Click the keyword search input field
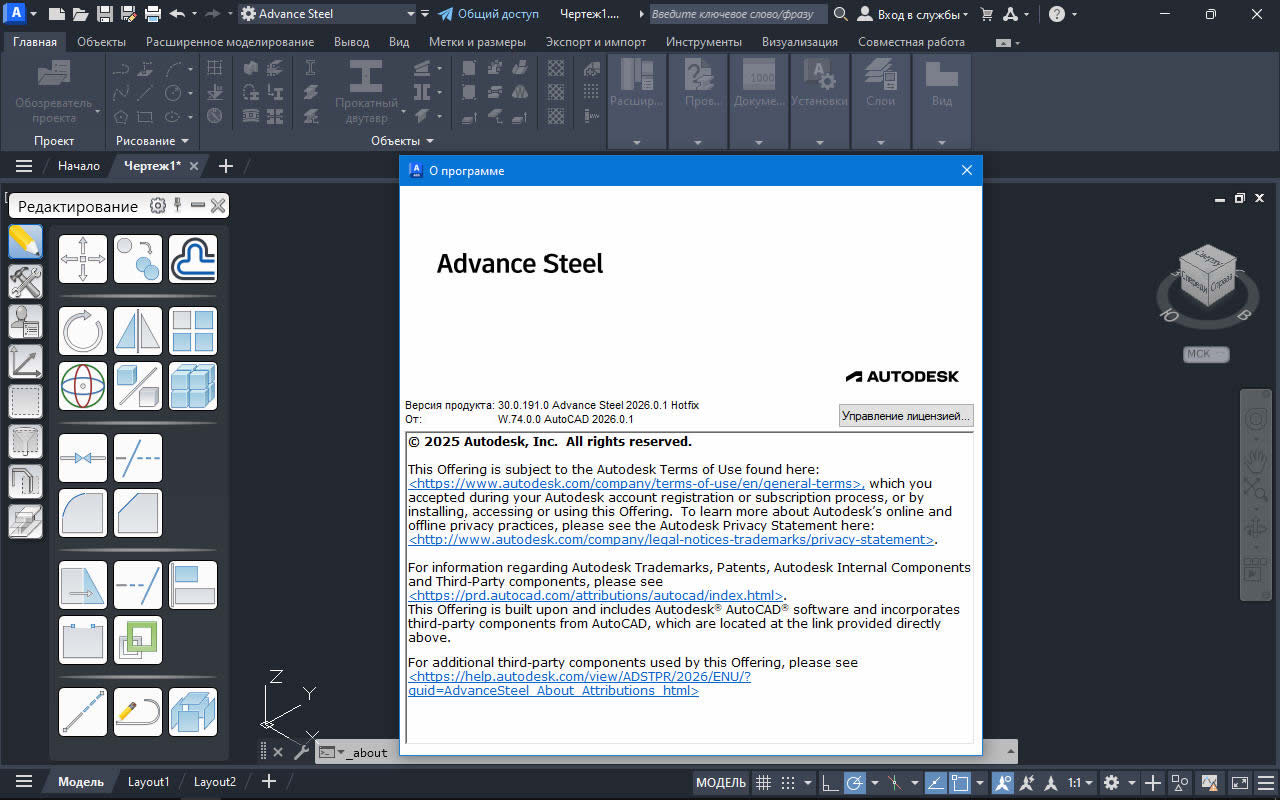The width and height of the screenshot is (1280, 800). pyautogui.click(x=738, y=14)
